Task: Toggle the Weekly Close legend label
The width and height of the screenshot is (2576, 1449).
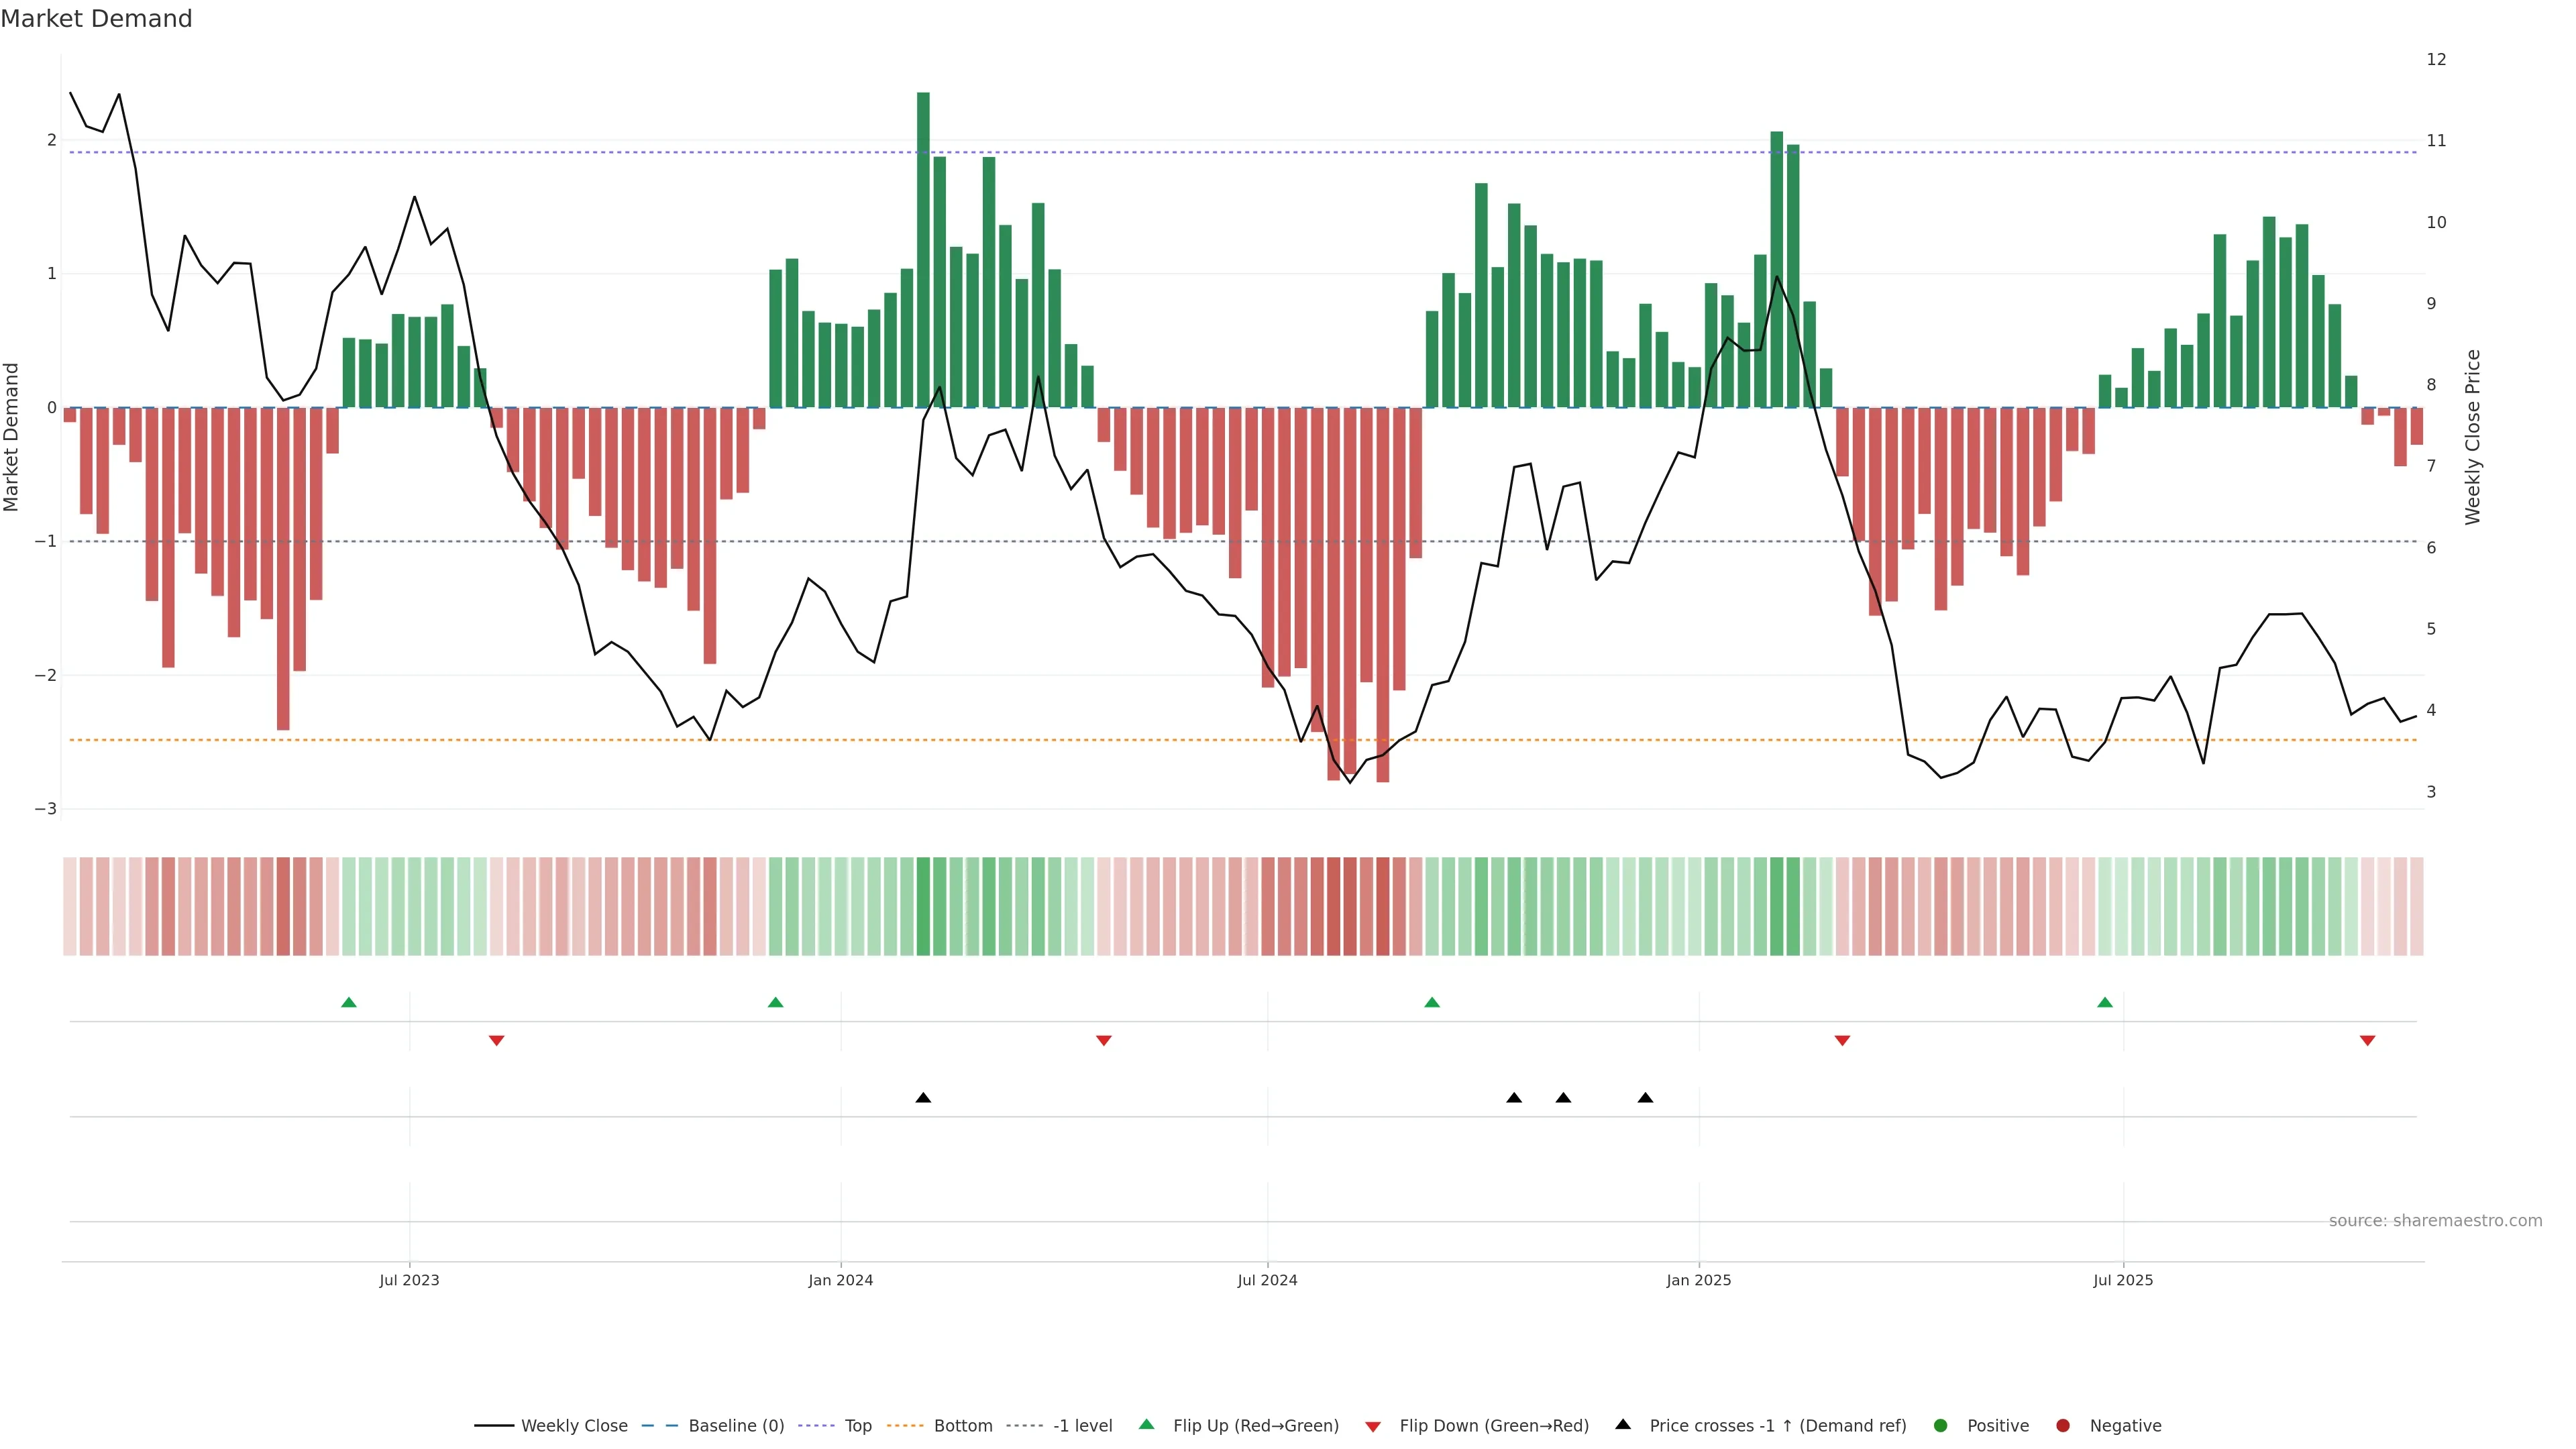Action: [574, 1425]
